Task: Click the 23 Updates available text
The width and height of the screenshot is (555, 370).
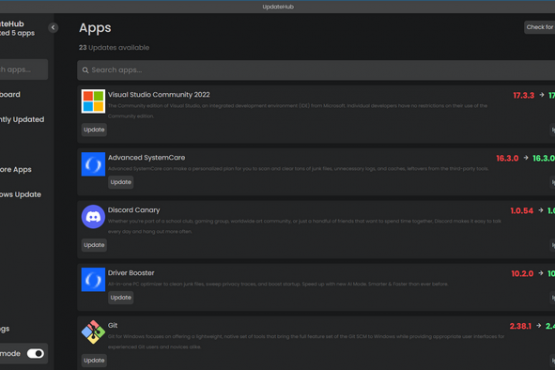Action: (114, 47)
